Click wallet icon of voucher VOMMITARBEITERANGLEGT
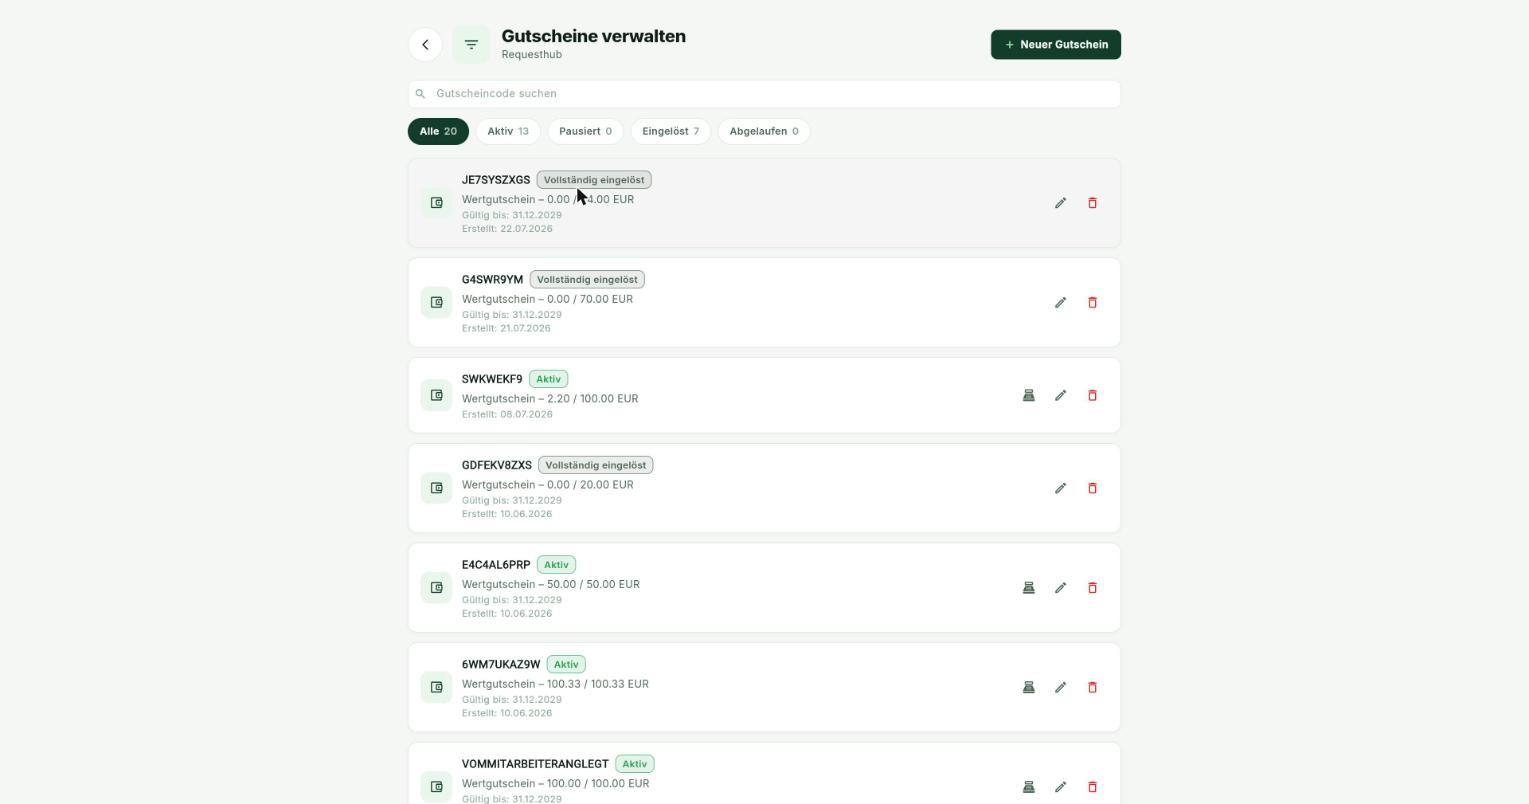The image size is (1529, 804). [436, 787]
